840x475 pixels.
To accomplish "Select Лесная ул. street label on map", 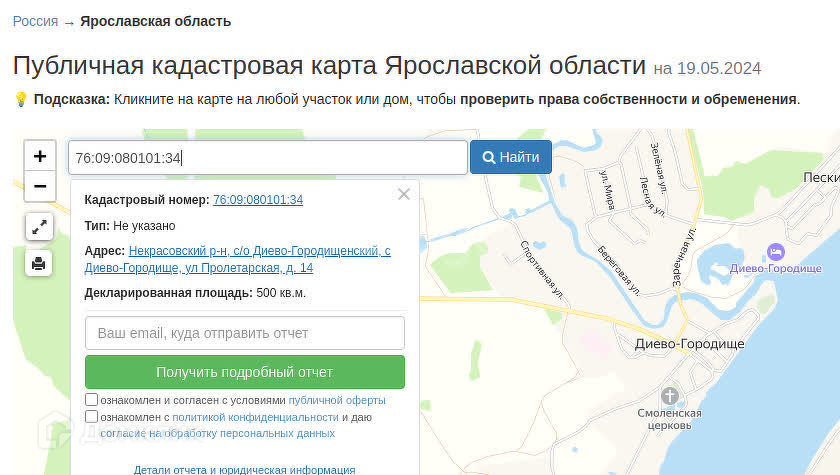I will pos(652,197).
